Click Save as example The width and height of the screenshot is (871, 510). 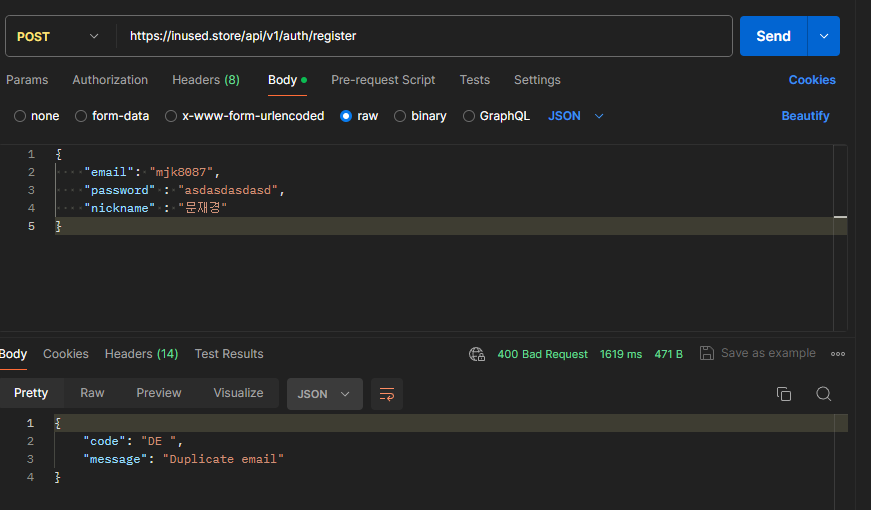coord(768,353)
